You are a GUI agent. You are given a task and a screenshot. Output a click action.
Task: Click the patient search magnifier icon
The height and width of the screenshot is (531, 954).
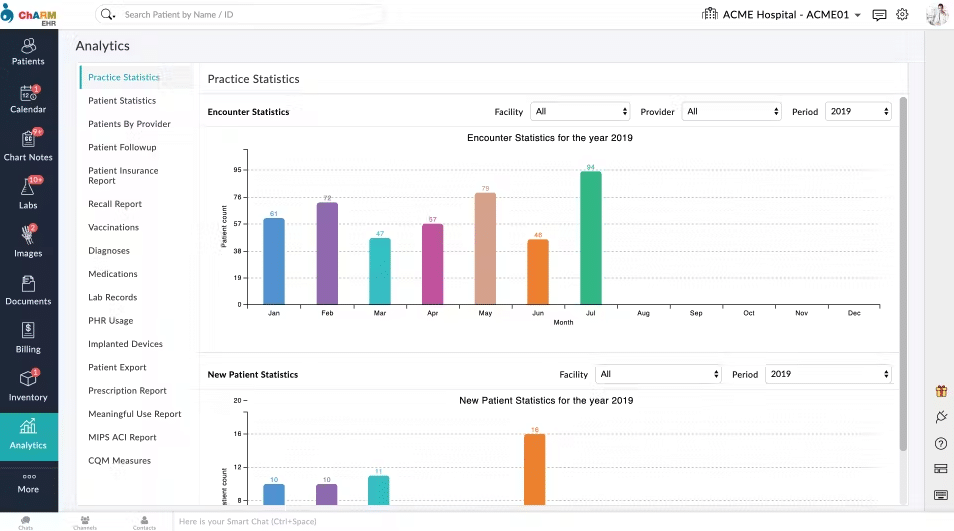pos(108,15)
